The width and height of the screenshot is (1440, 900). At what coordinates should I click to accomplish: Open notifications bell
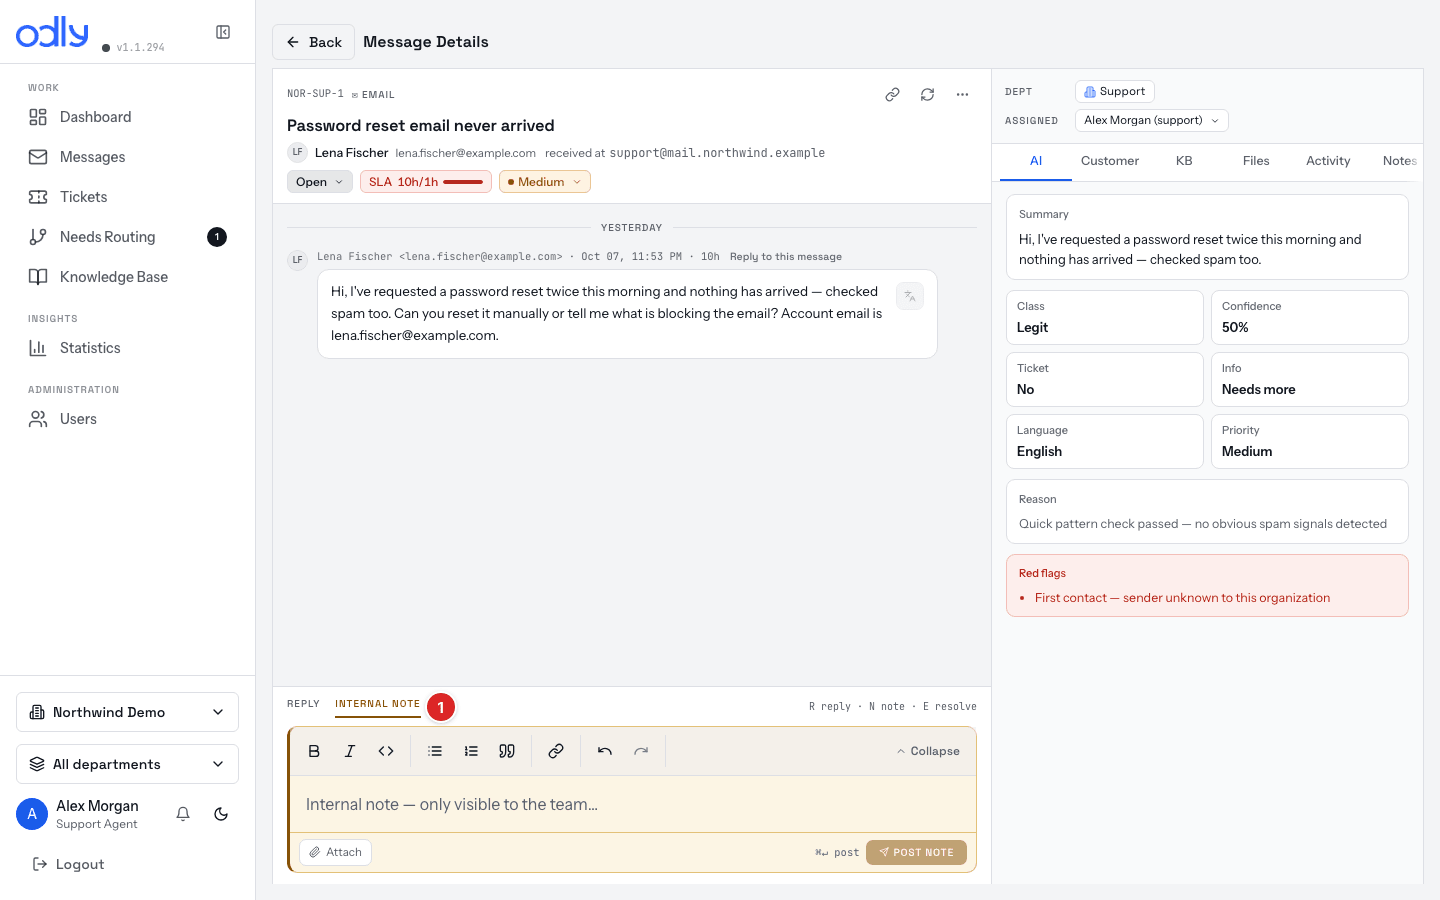pyautogui.click(x=183, y=814)
